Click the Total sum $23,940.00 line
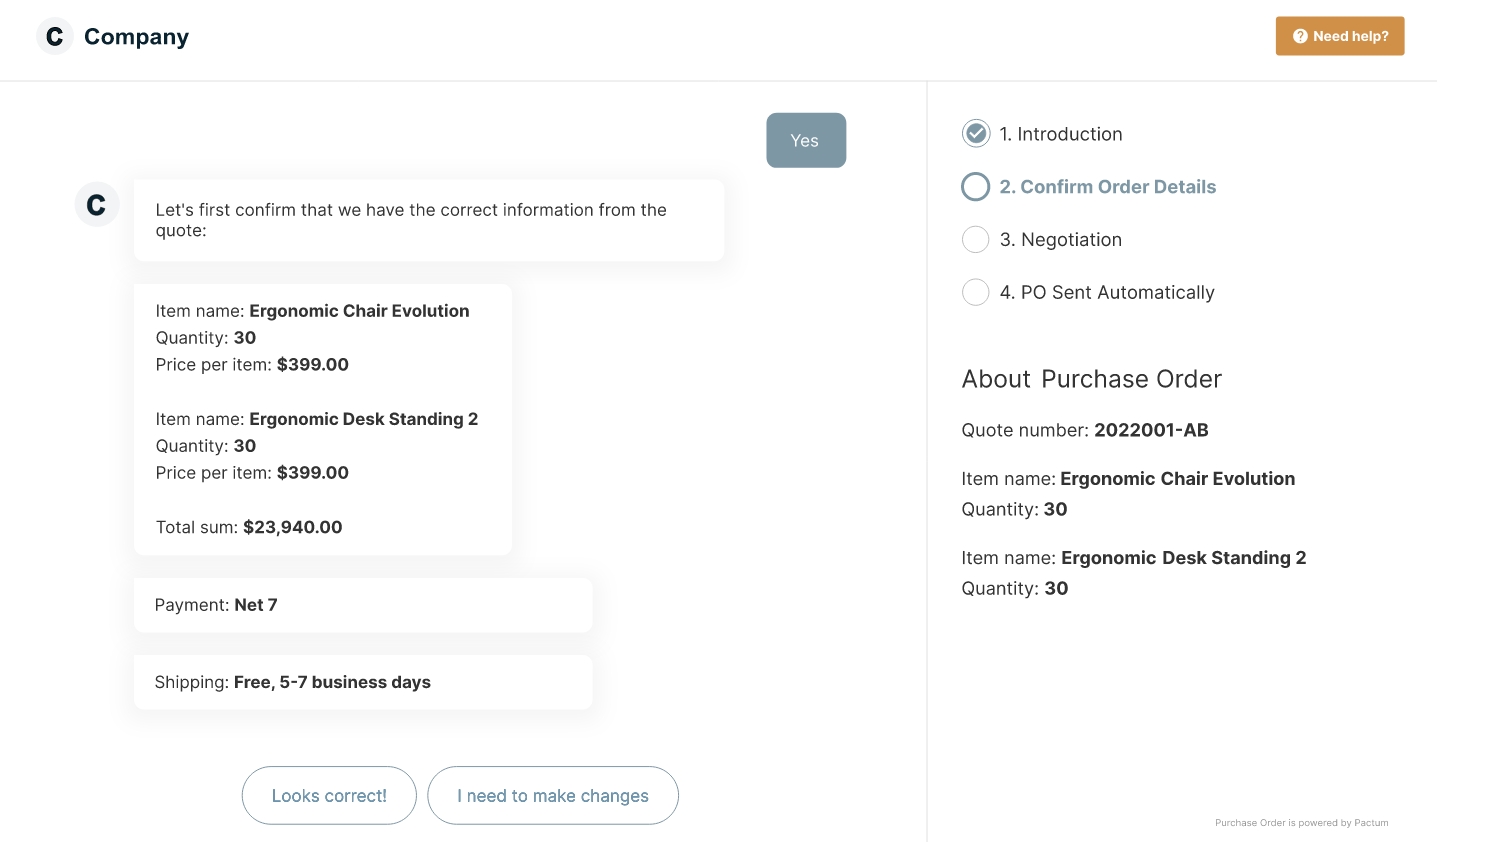This screenshot has height=842, width=1488. click(x=249, y=527)
